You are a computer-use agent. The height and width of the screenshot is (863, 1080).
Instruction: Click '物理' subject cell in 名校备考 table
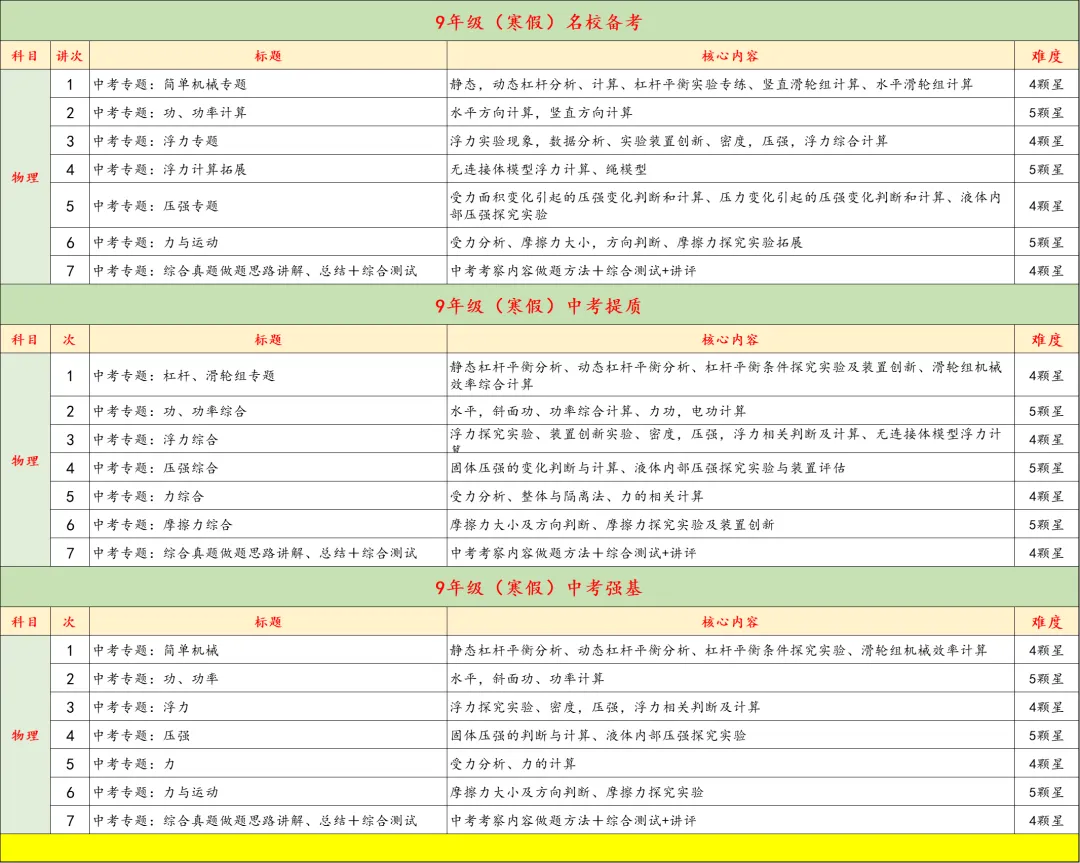point(25,178)
